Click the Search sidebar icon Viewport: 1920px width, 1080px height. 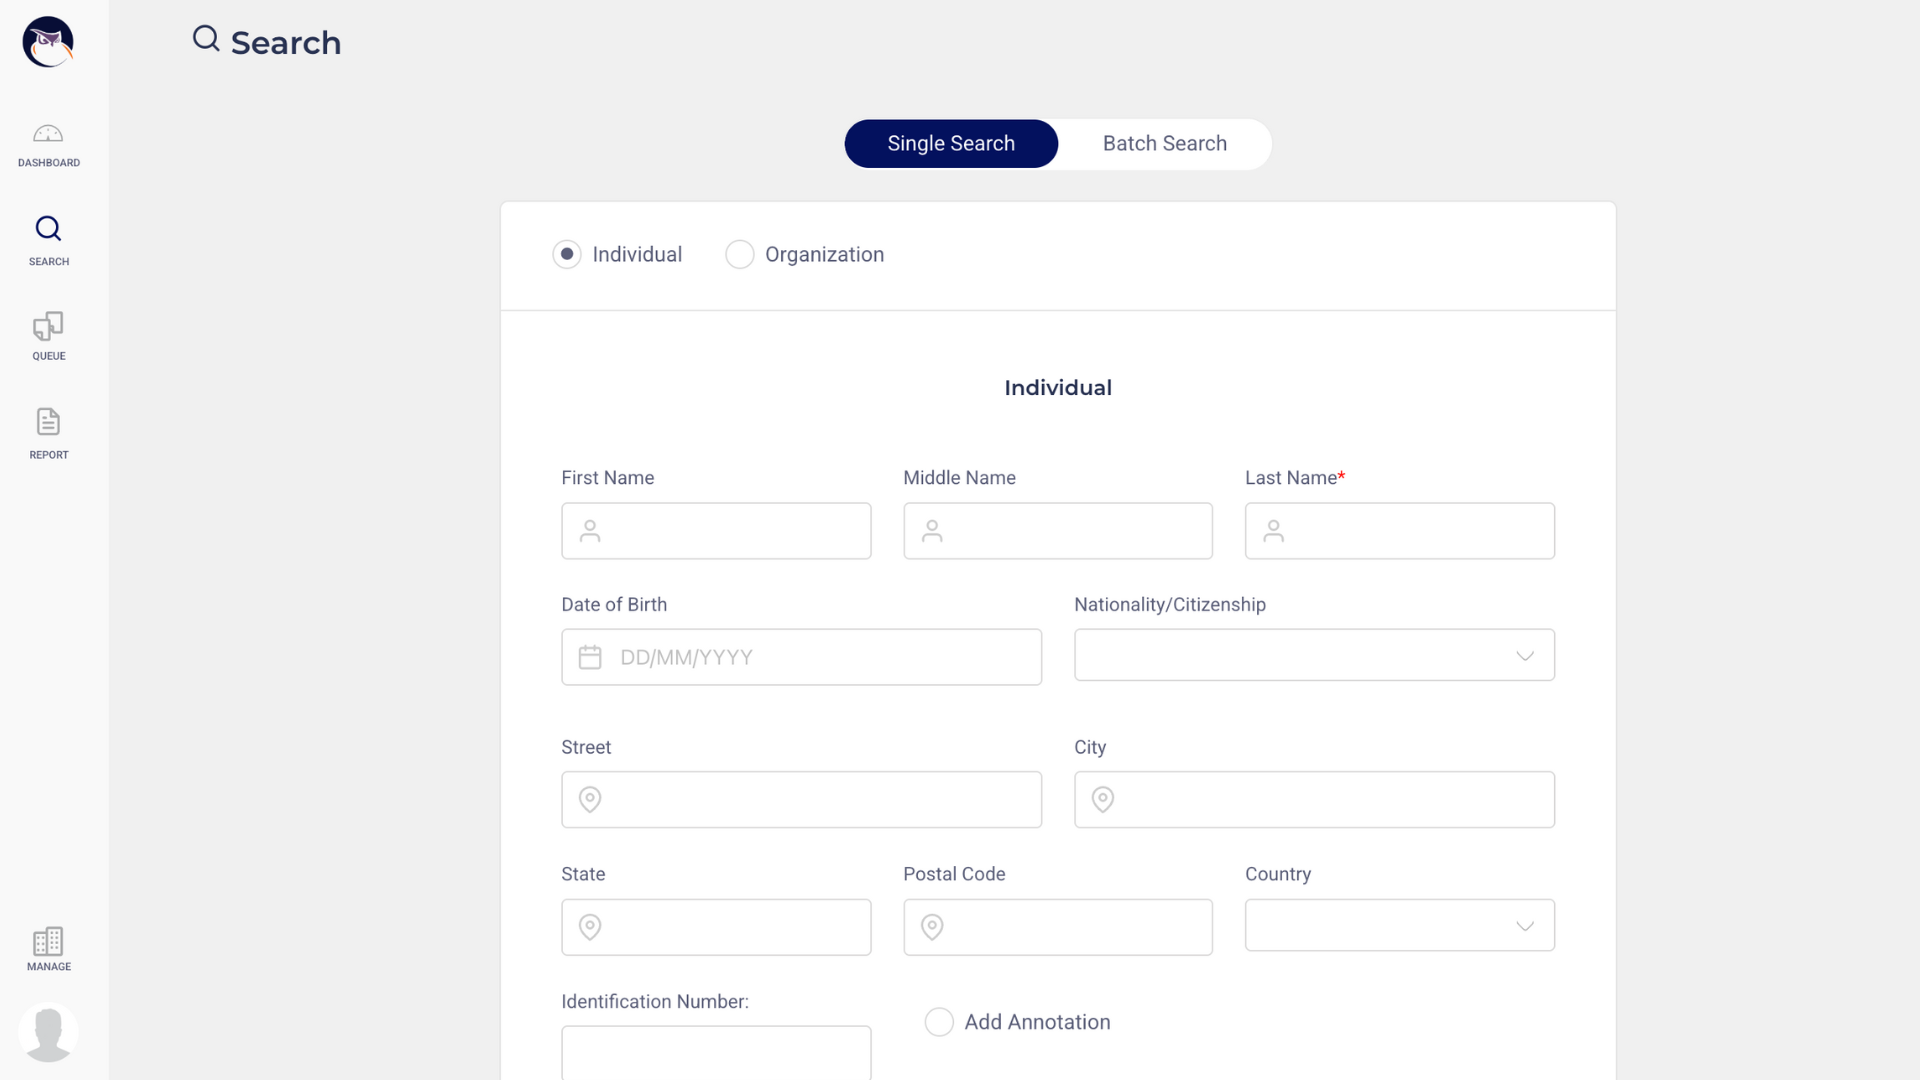pos(48,229)
